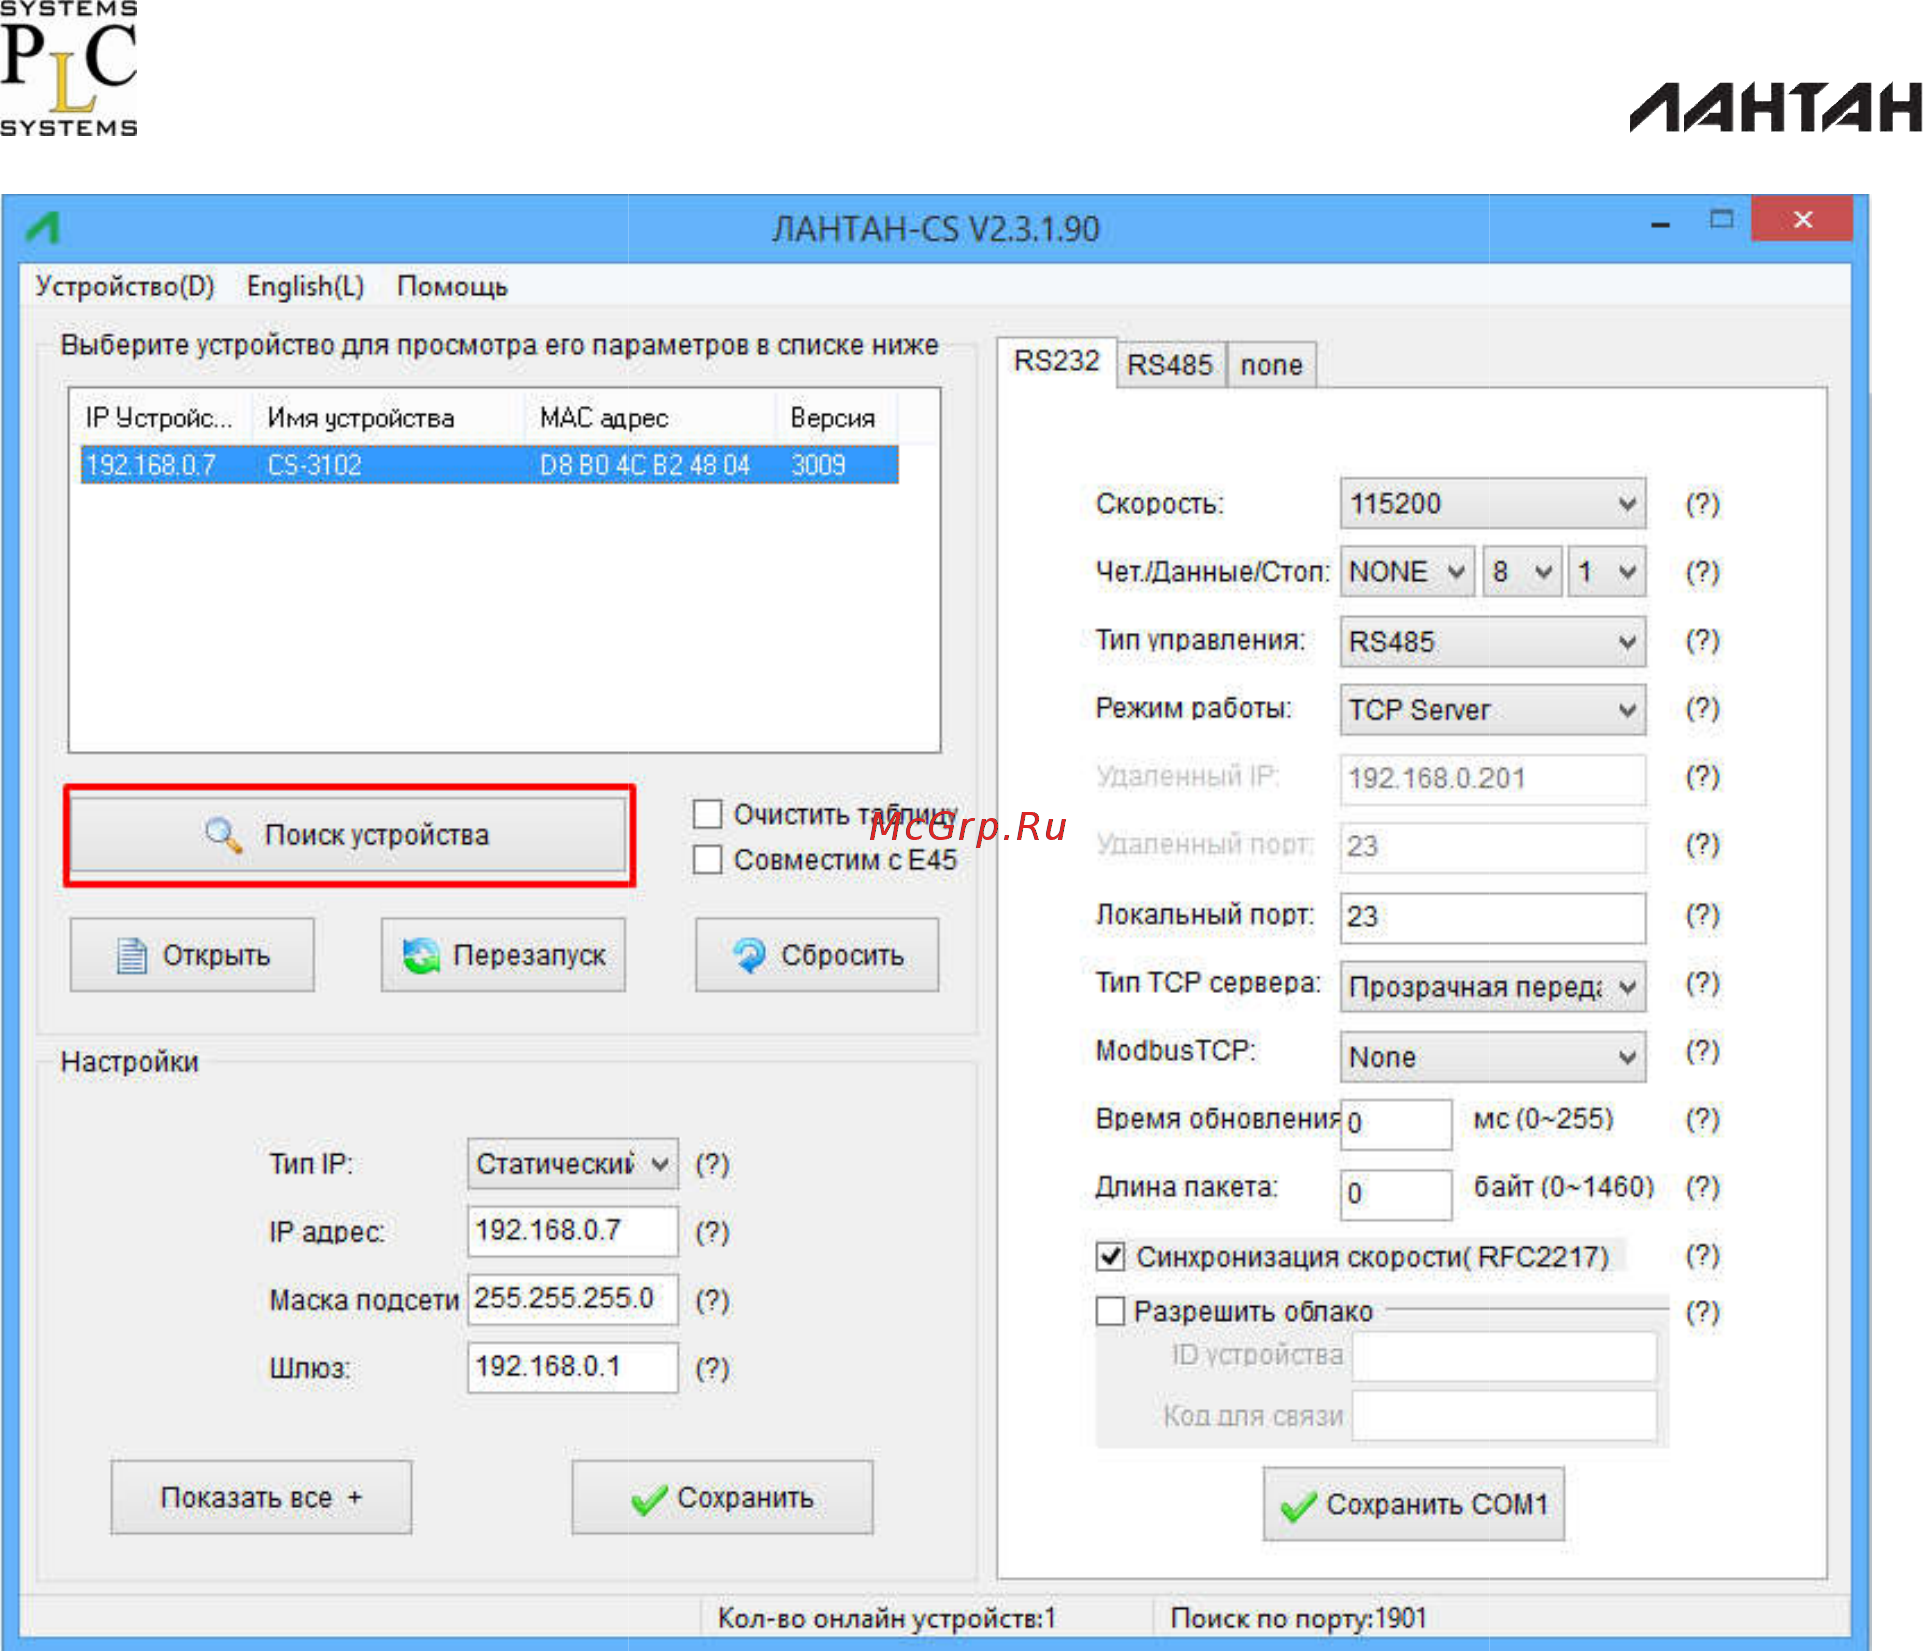Viewport: 1924px width, 1651px height.
Task: Open help (?) for Удаленный порт
Action: coord(1702,845)
